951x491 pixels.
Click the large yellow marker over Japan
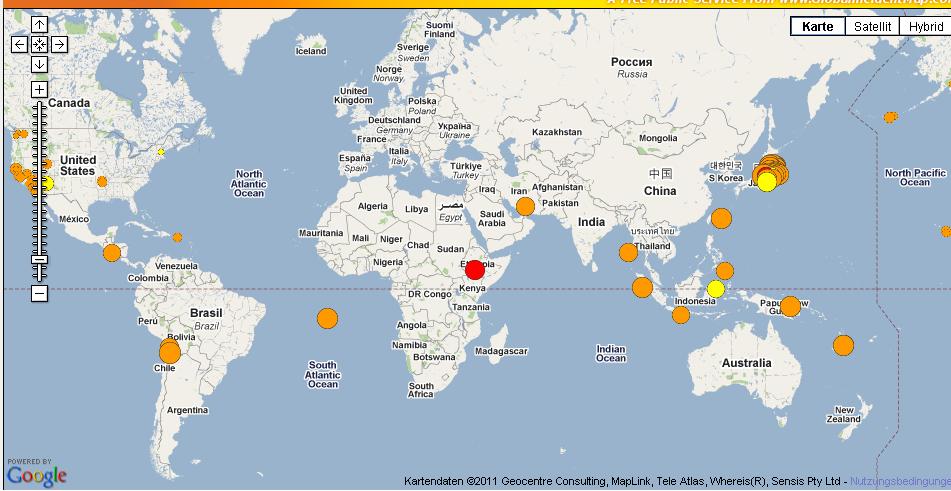(x=767, y=182)
